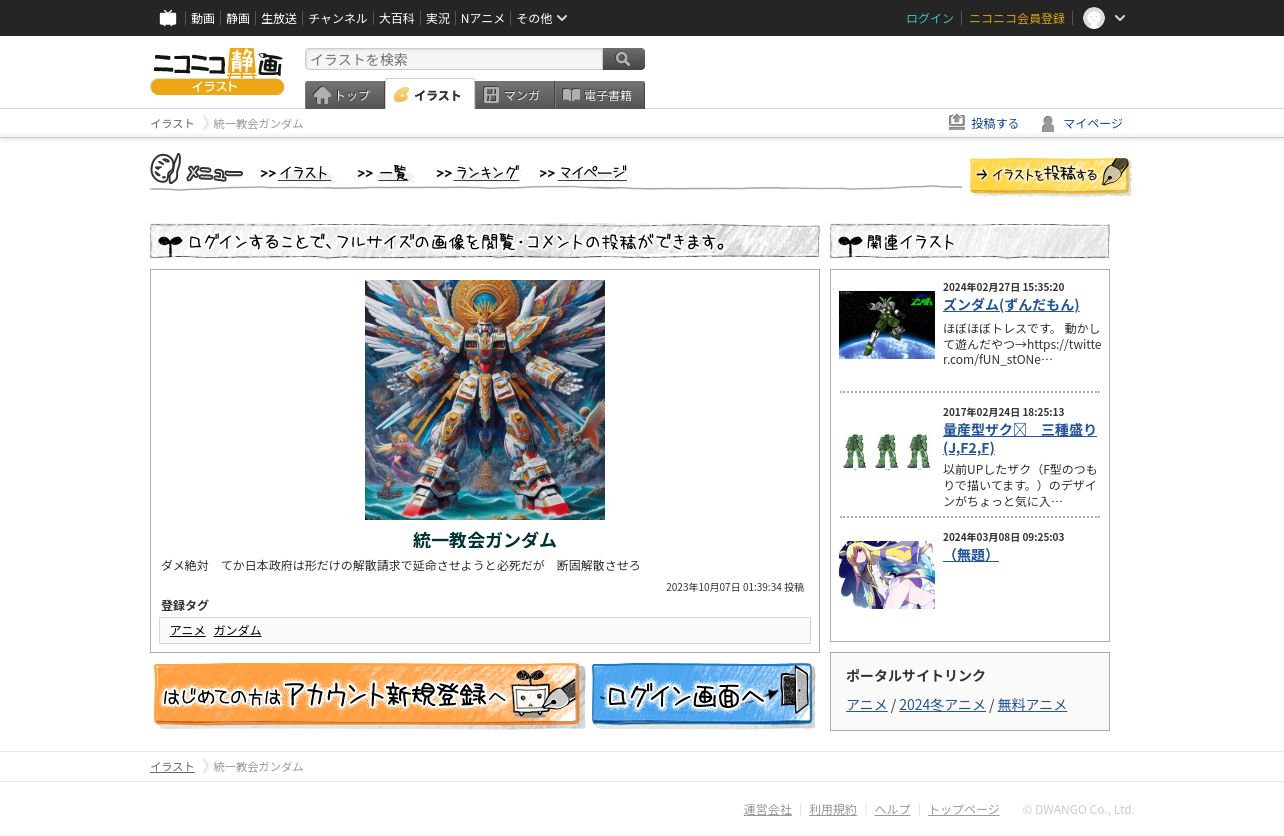This screenshot has width=1284, height=836.
Task: Click アカウント新規登録へ orange button
Action: 369,695
